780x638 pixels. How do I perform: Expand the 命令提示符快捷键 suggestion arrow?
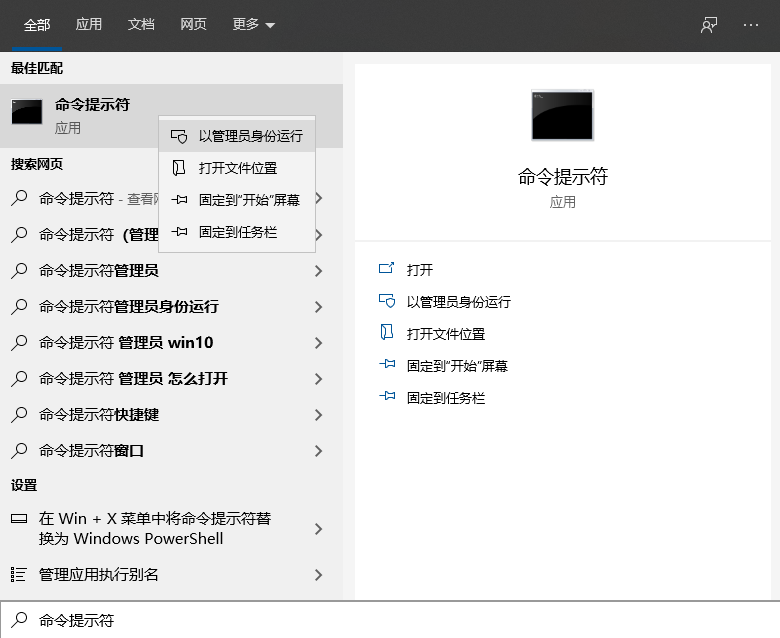pos(318,415)
